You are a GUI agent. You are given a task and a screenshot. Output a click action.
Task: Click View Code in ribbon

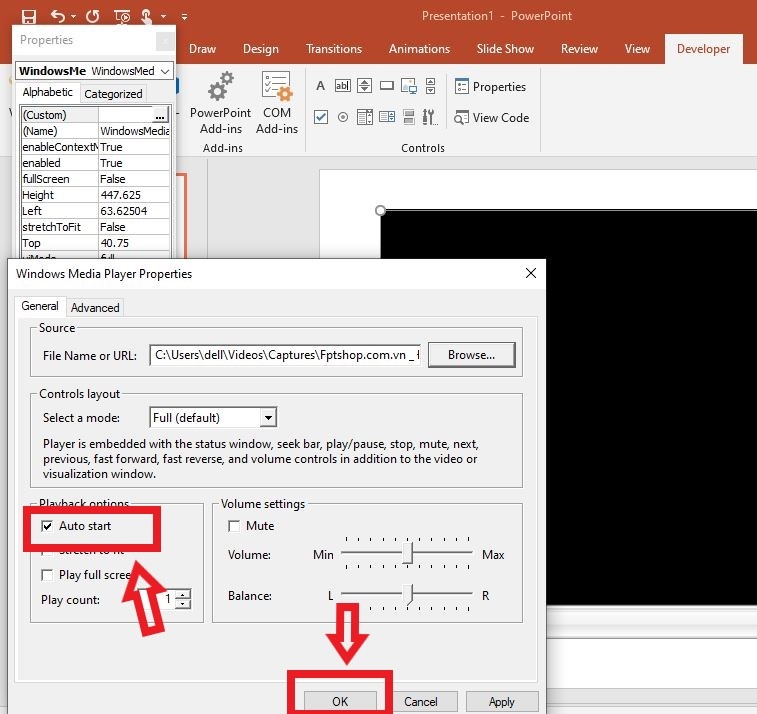click(x=491, y=118)
